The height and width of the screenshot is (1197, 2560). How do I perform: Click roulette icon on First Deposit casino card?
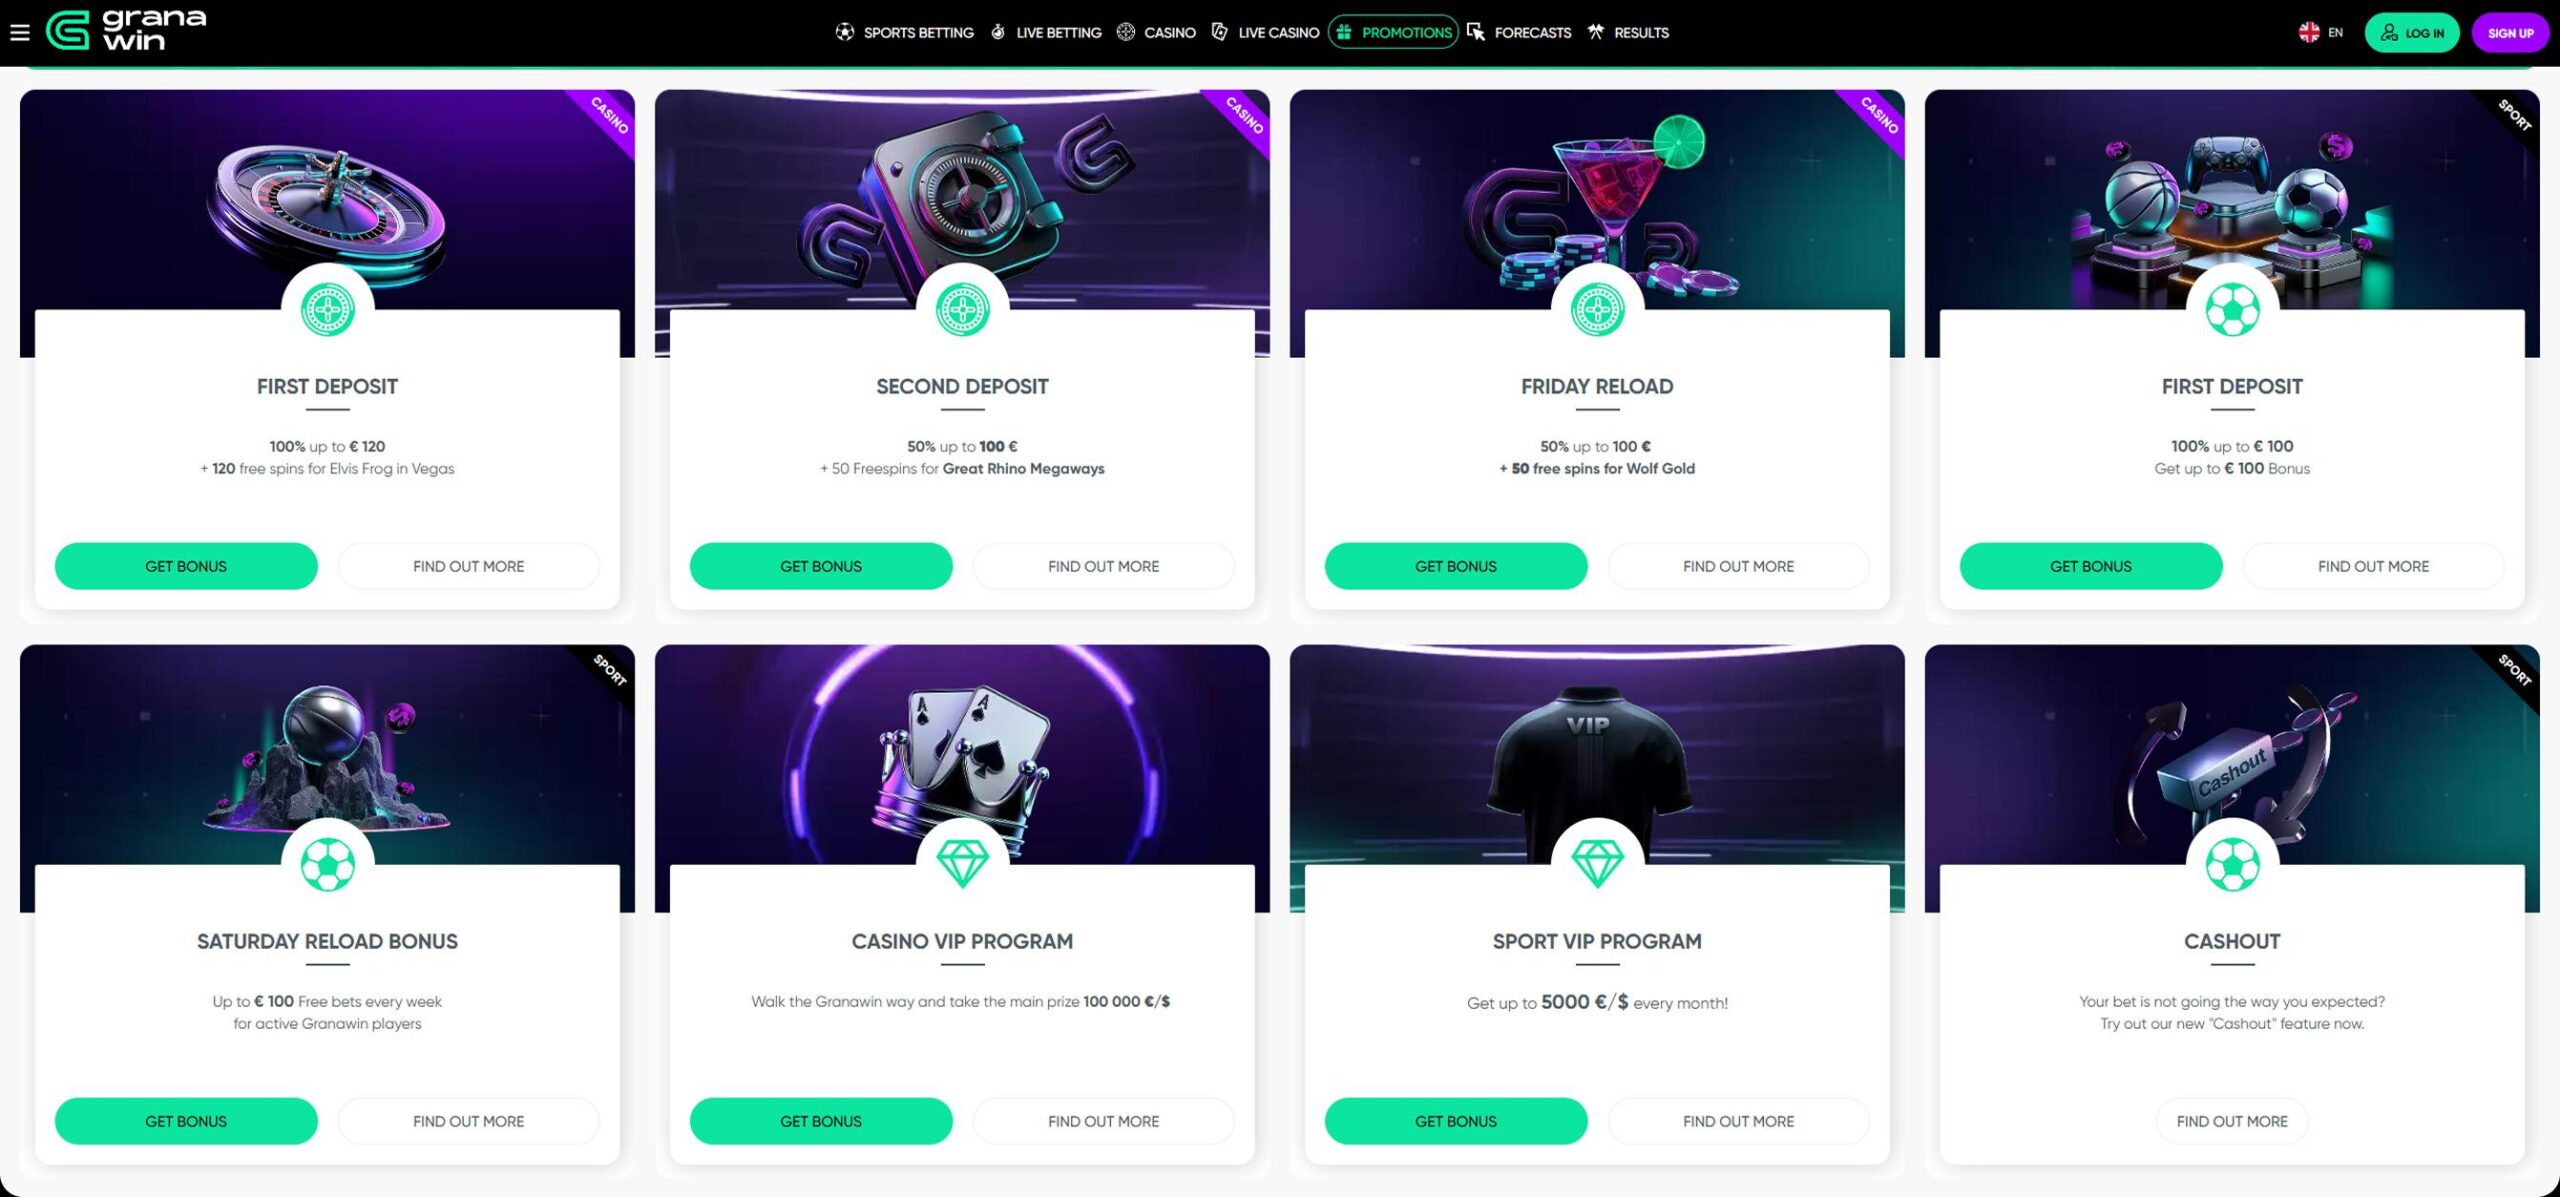[327, 309]
